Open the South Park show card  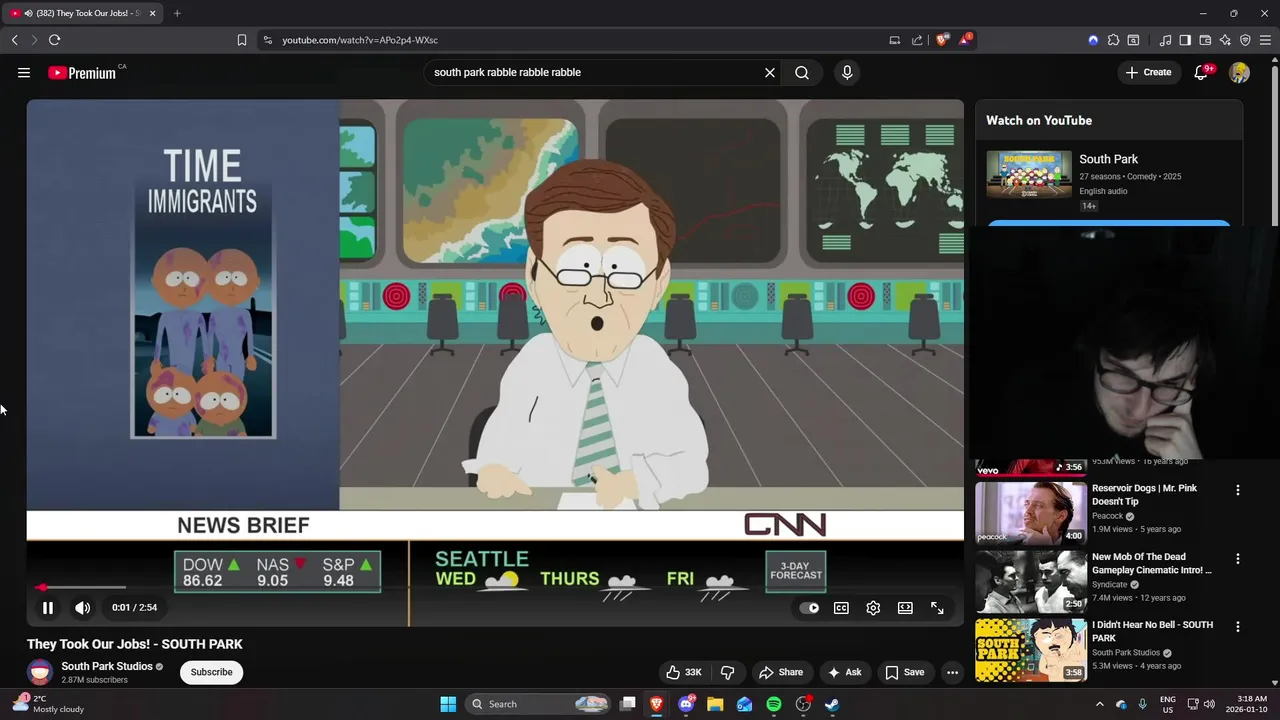click(x=1108, y=180)
